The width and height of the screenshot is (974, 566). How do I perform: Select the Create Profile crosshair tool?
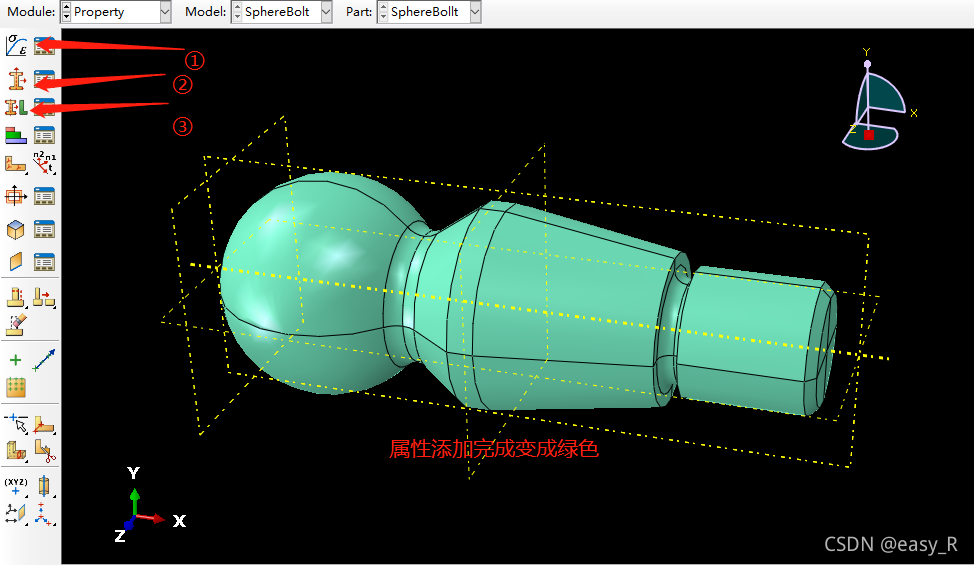coord(16,196)
